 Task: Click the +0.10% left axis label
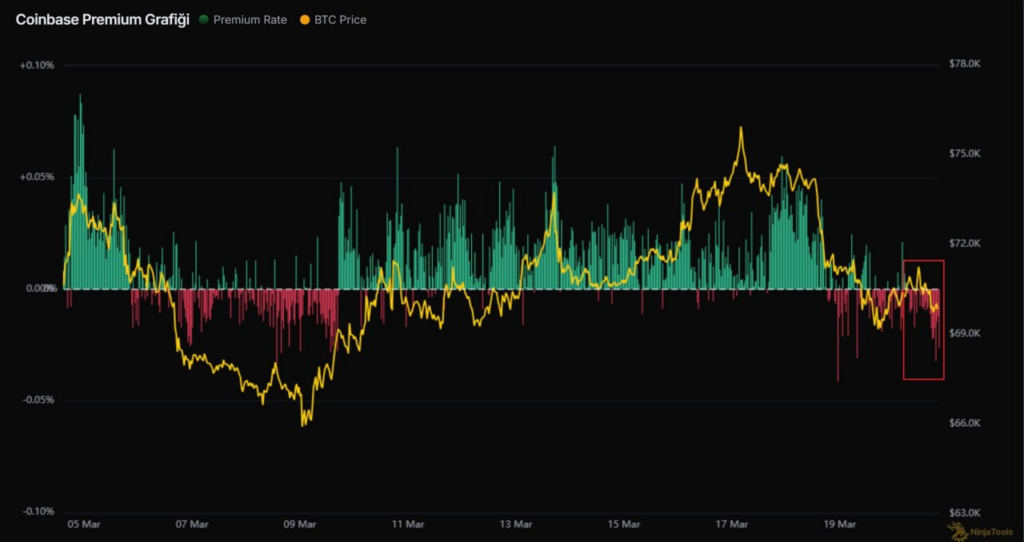tap(36, 66)
